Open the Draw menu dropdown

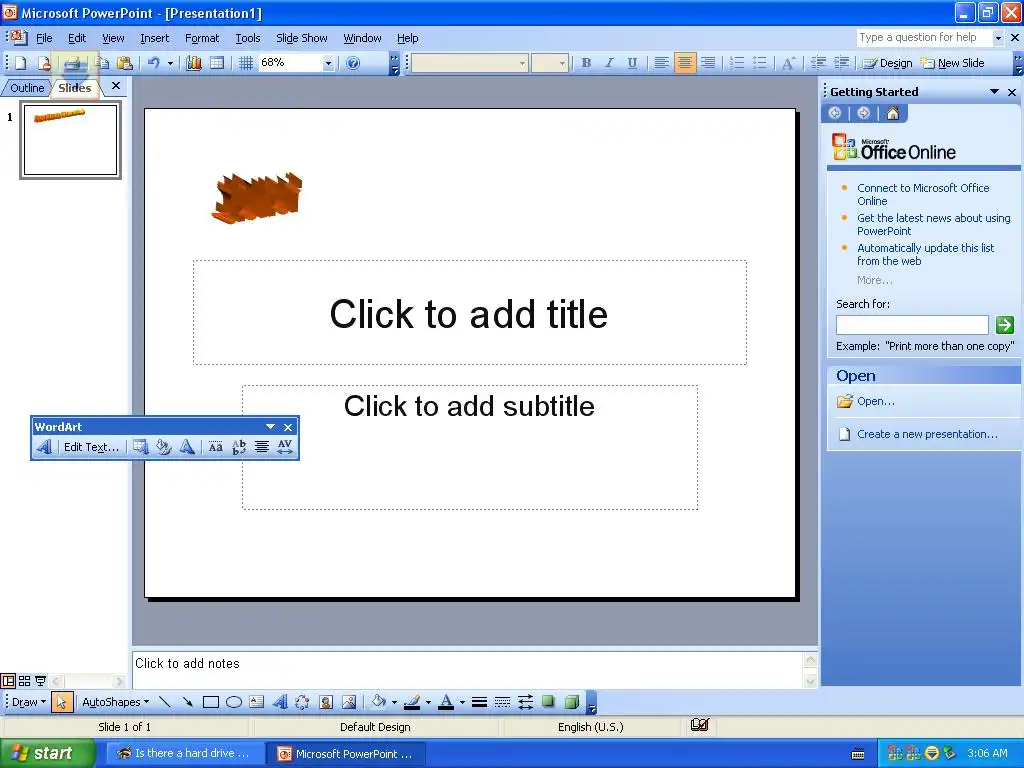[29, 702]
